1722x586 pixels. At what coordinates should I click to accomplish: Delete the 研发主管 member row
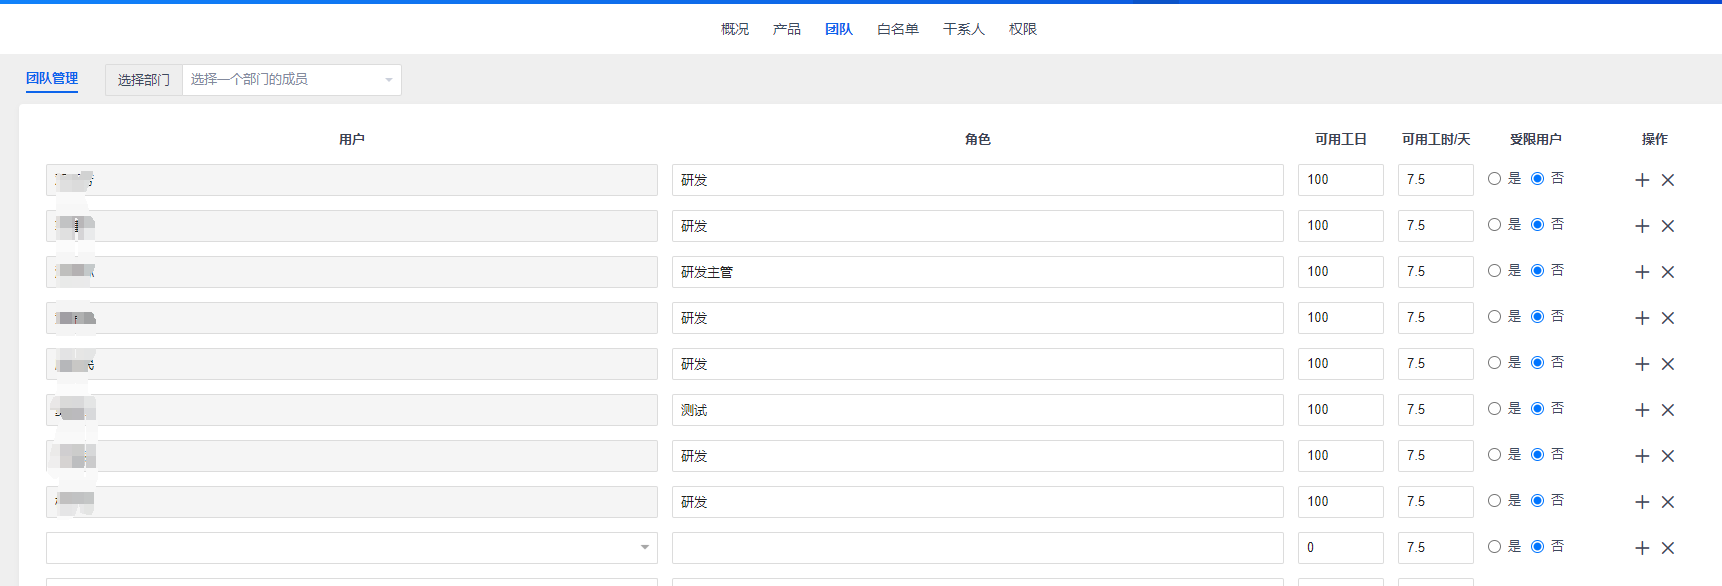tap(1668, 272)
